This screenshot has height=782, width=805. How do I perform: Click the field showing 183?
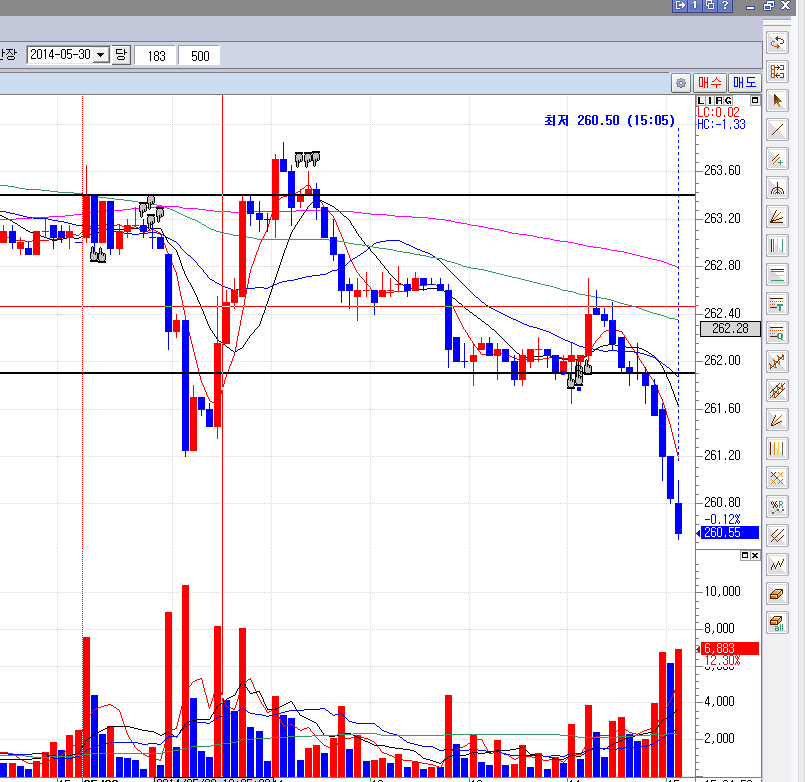click(156, 55)
